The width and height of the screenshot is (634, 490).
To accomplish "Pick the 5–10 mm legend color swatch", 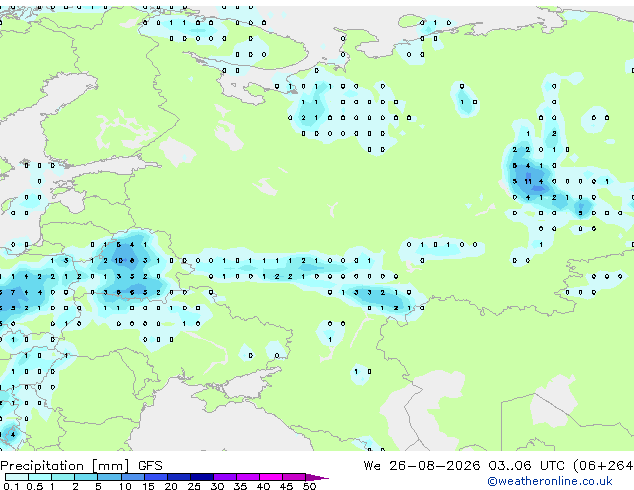I will click(109, 477).
